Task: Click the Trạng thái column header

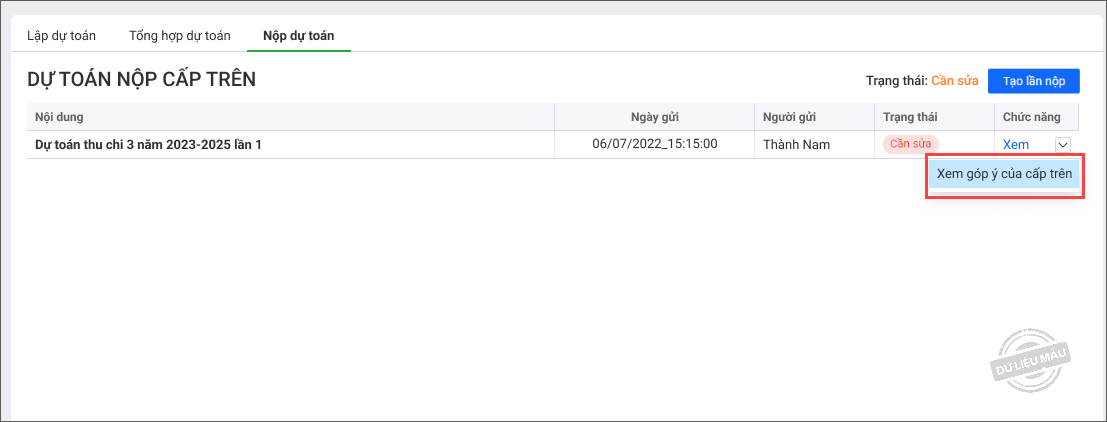Action: tap(910, 117)
